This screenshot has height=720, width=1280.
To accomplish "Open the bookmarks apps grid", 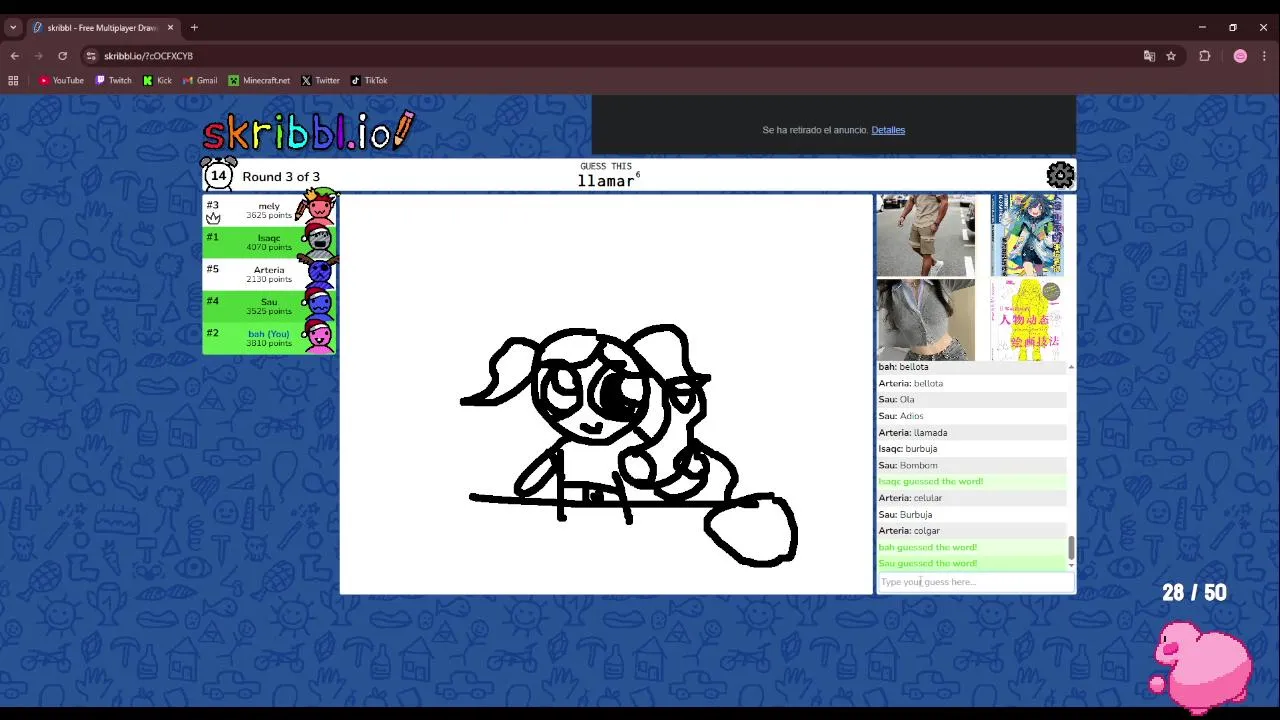I will tap(13, 81).
